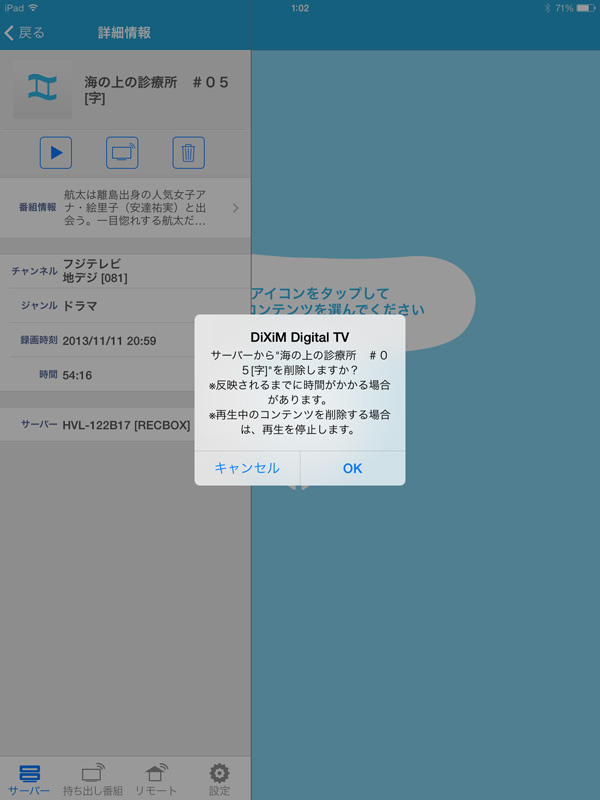Go back using the 戻る button
600x800 pixels.
[24, 33]
